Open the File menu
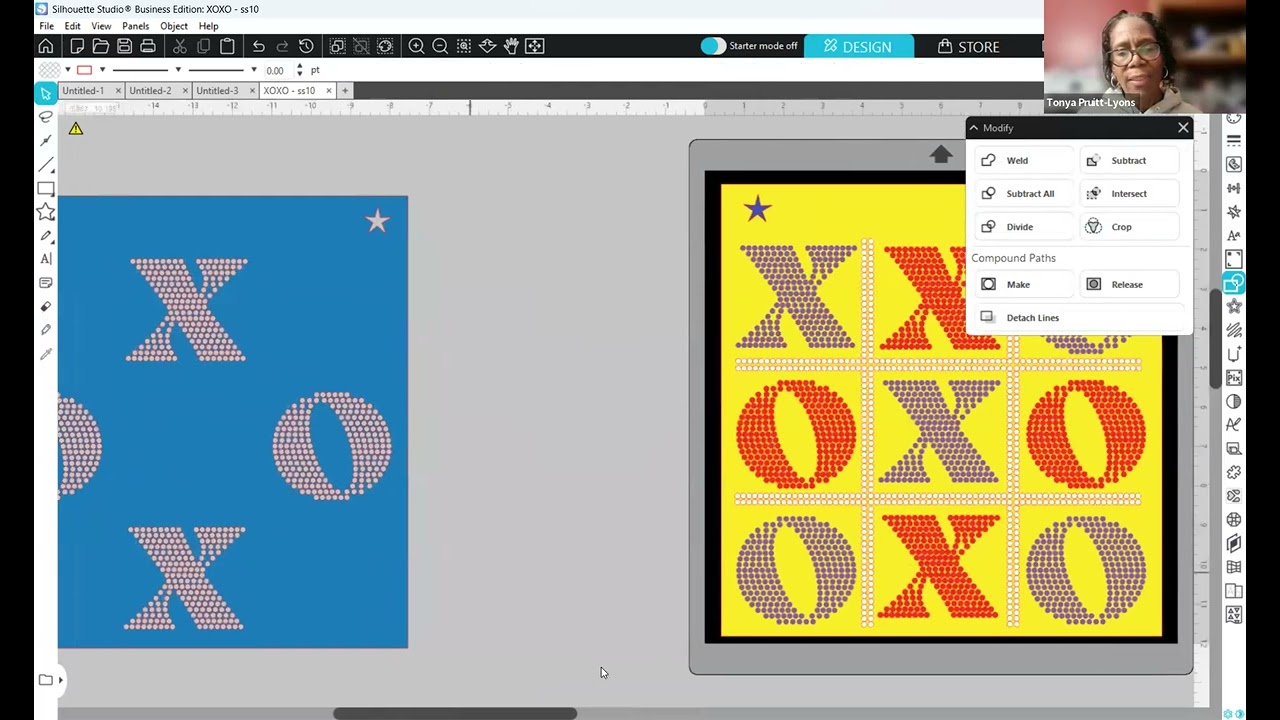 tap(47, 26)
